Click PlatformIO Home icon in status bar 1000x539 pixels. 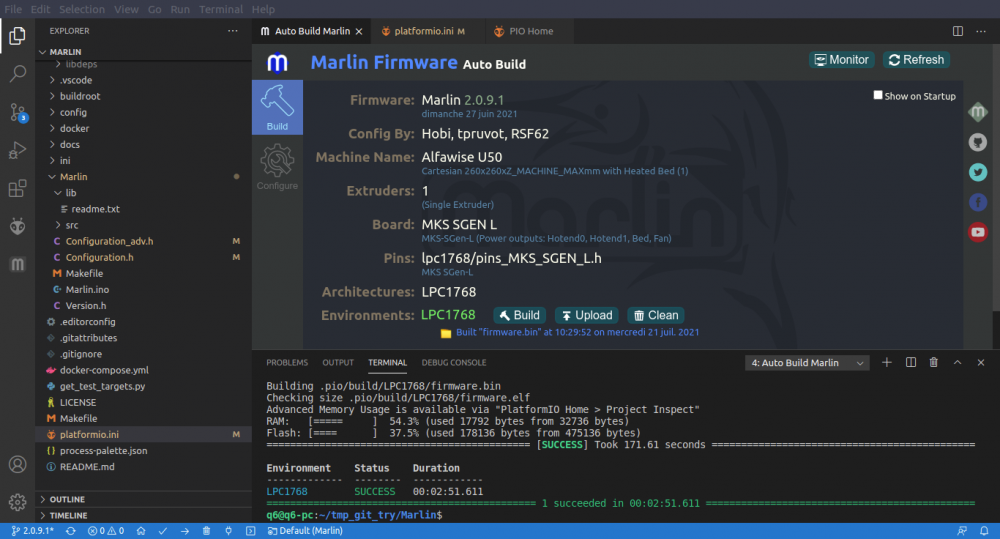[x=141, y=531]
